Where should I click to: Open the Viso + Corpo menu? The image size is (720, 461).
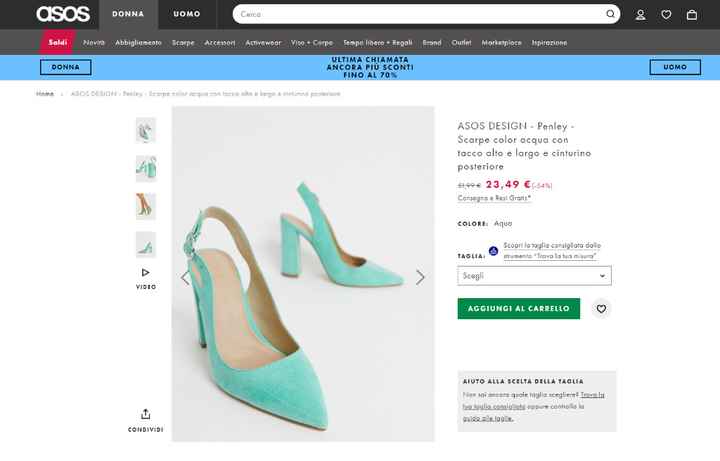[312, 43]
